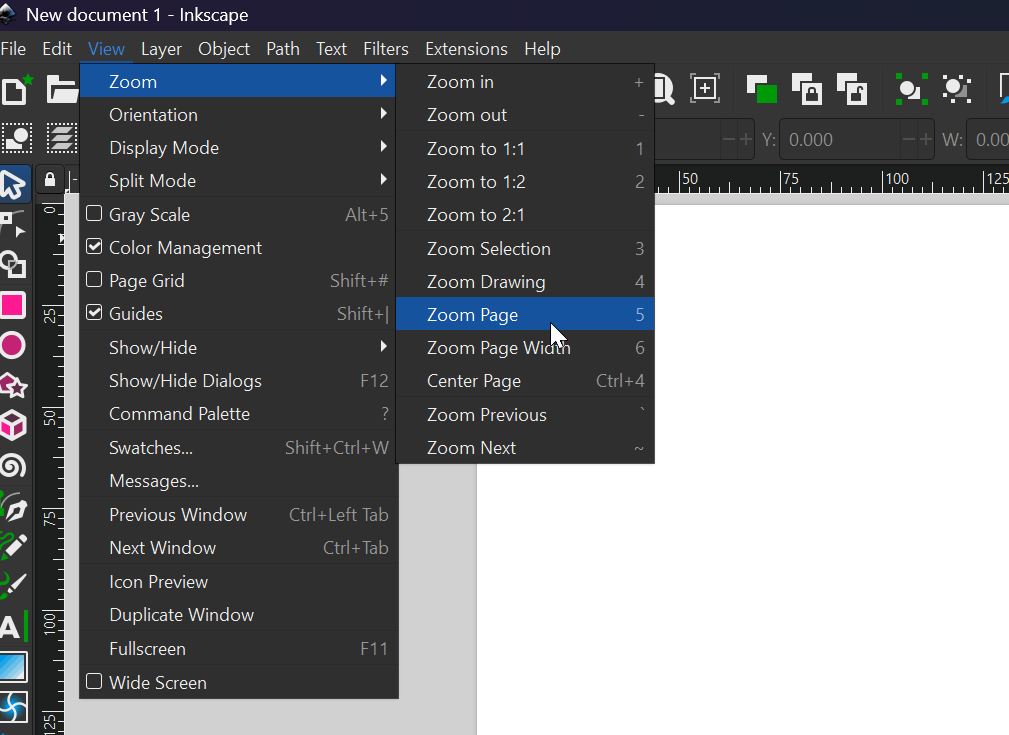1009x735 pixels.
Task: Click the icon with closed padlock over squares
Action: 807,88
